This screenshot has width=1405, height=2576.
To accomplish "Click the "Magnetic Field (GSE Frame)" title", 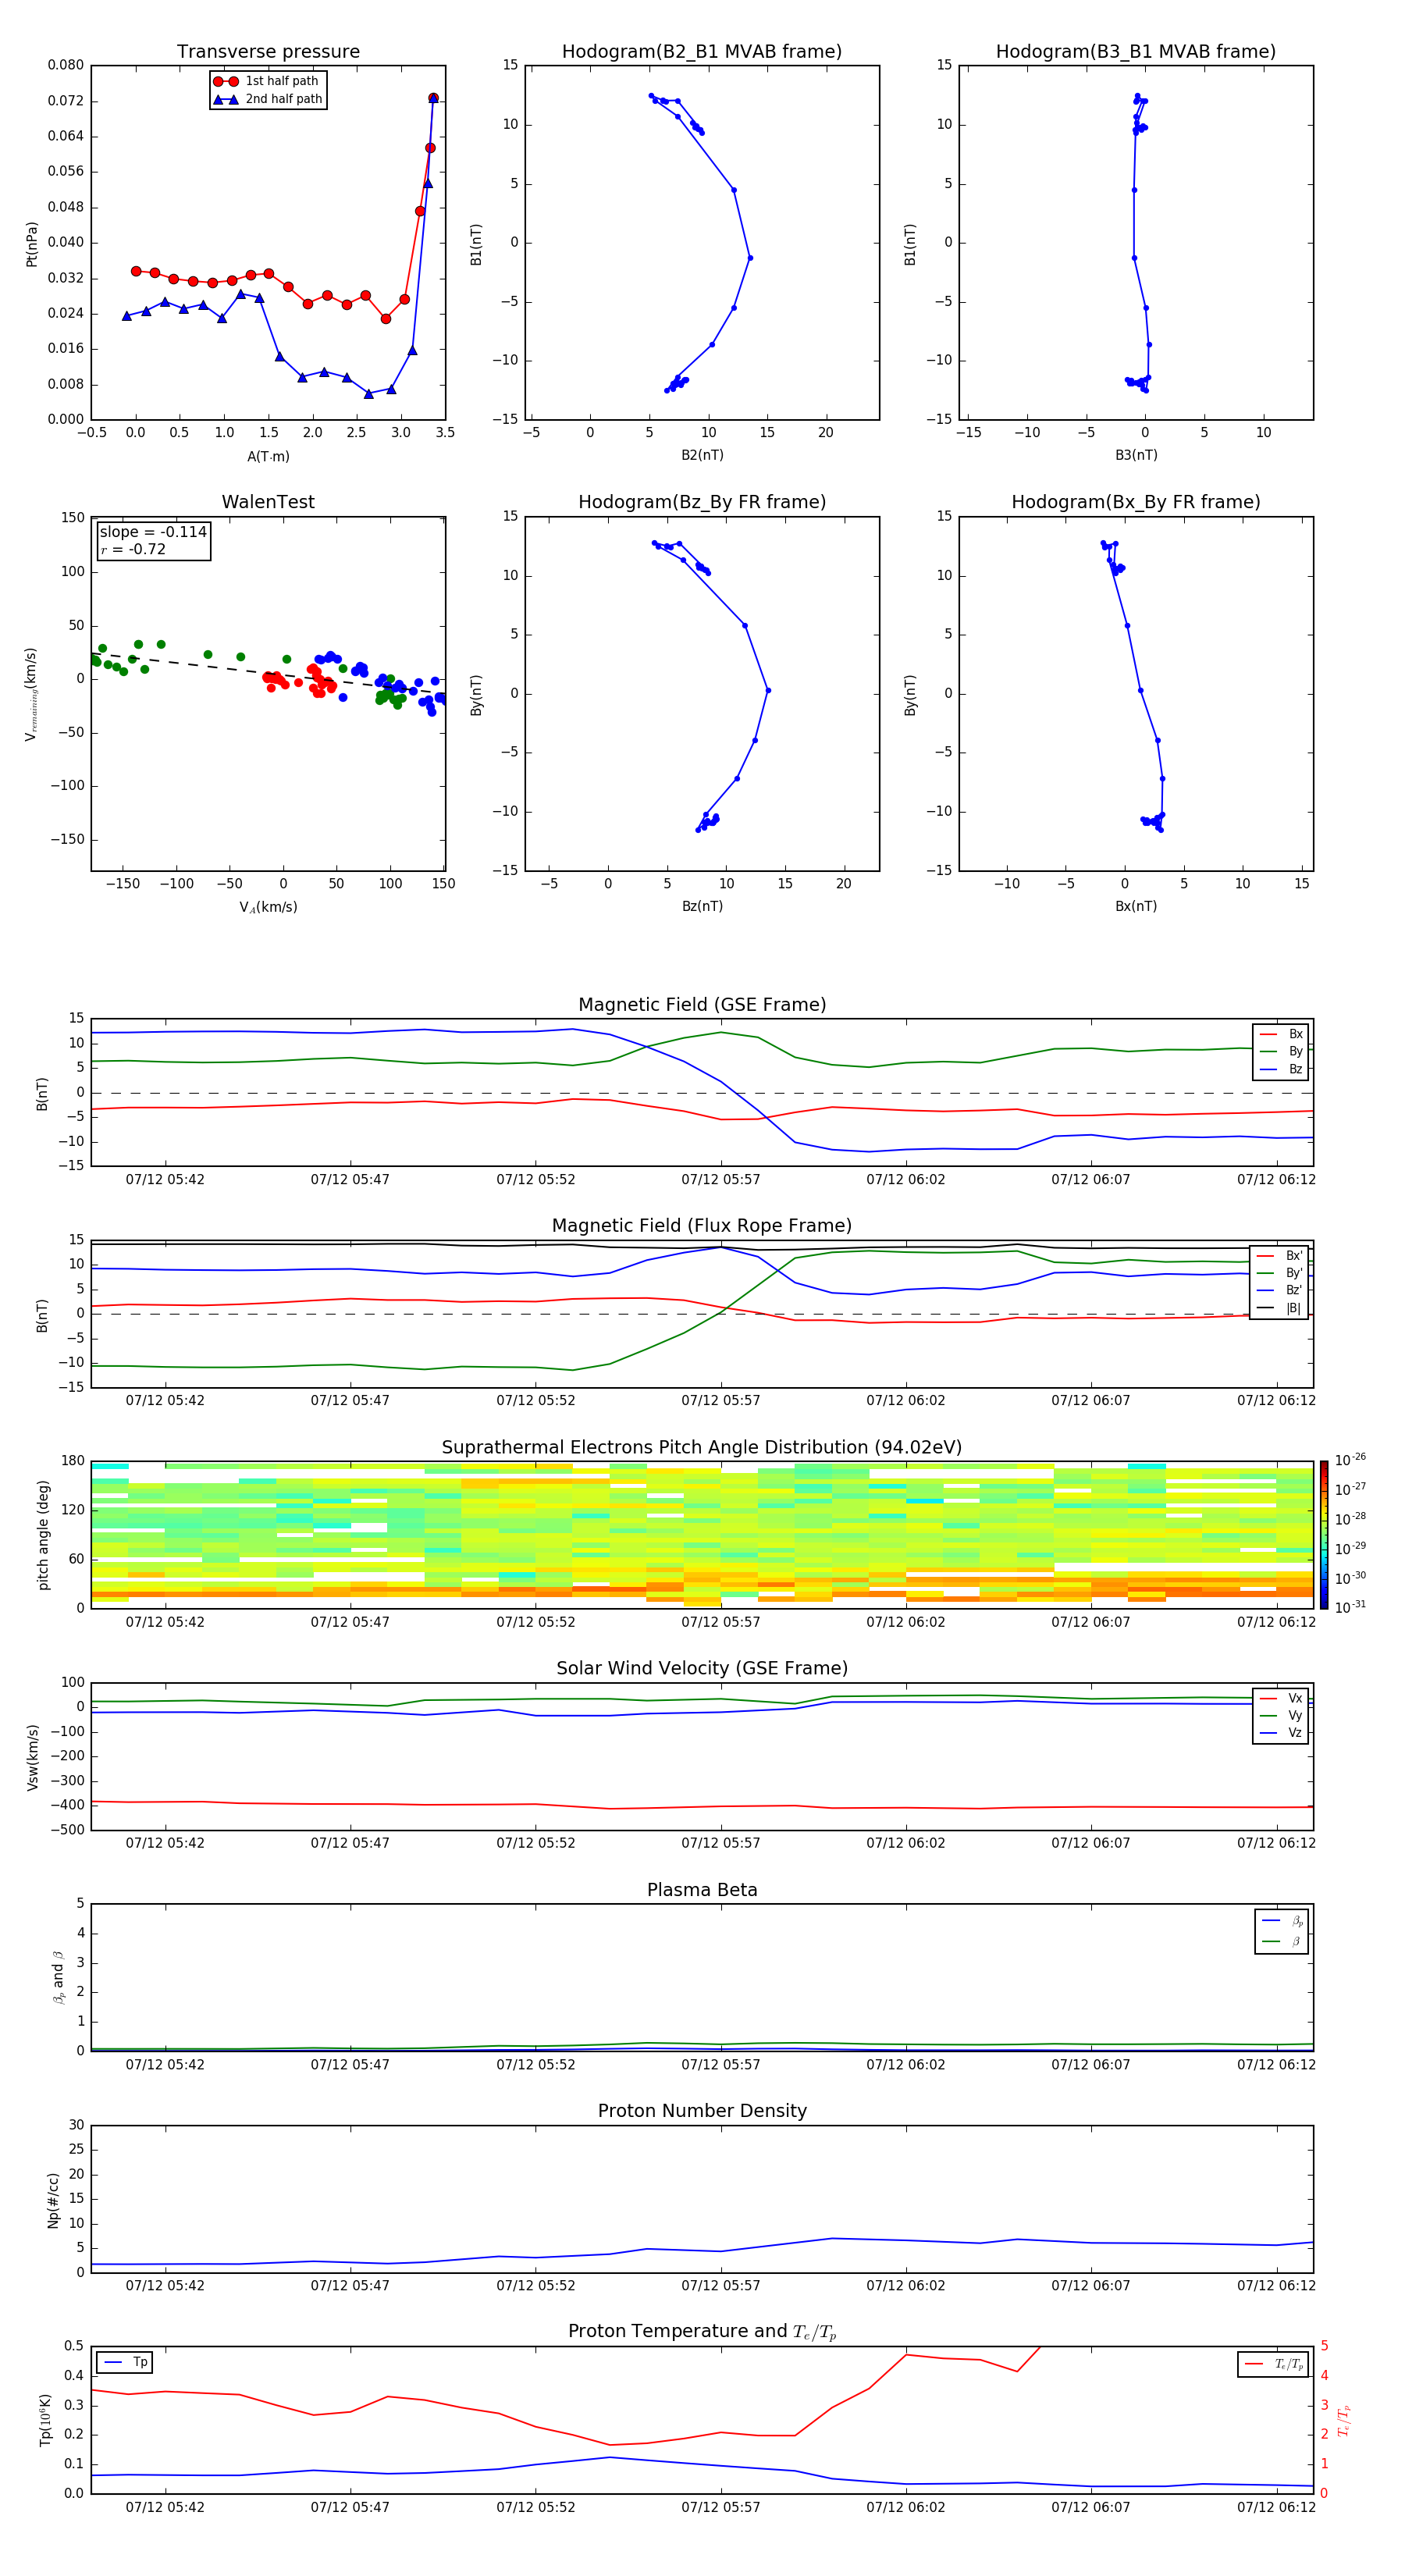I will [x=702, y=1004].
